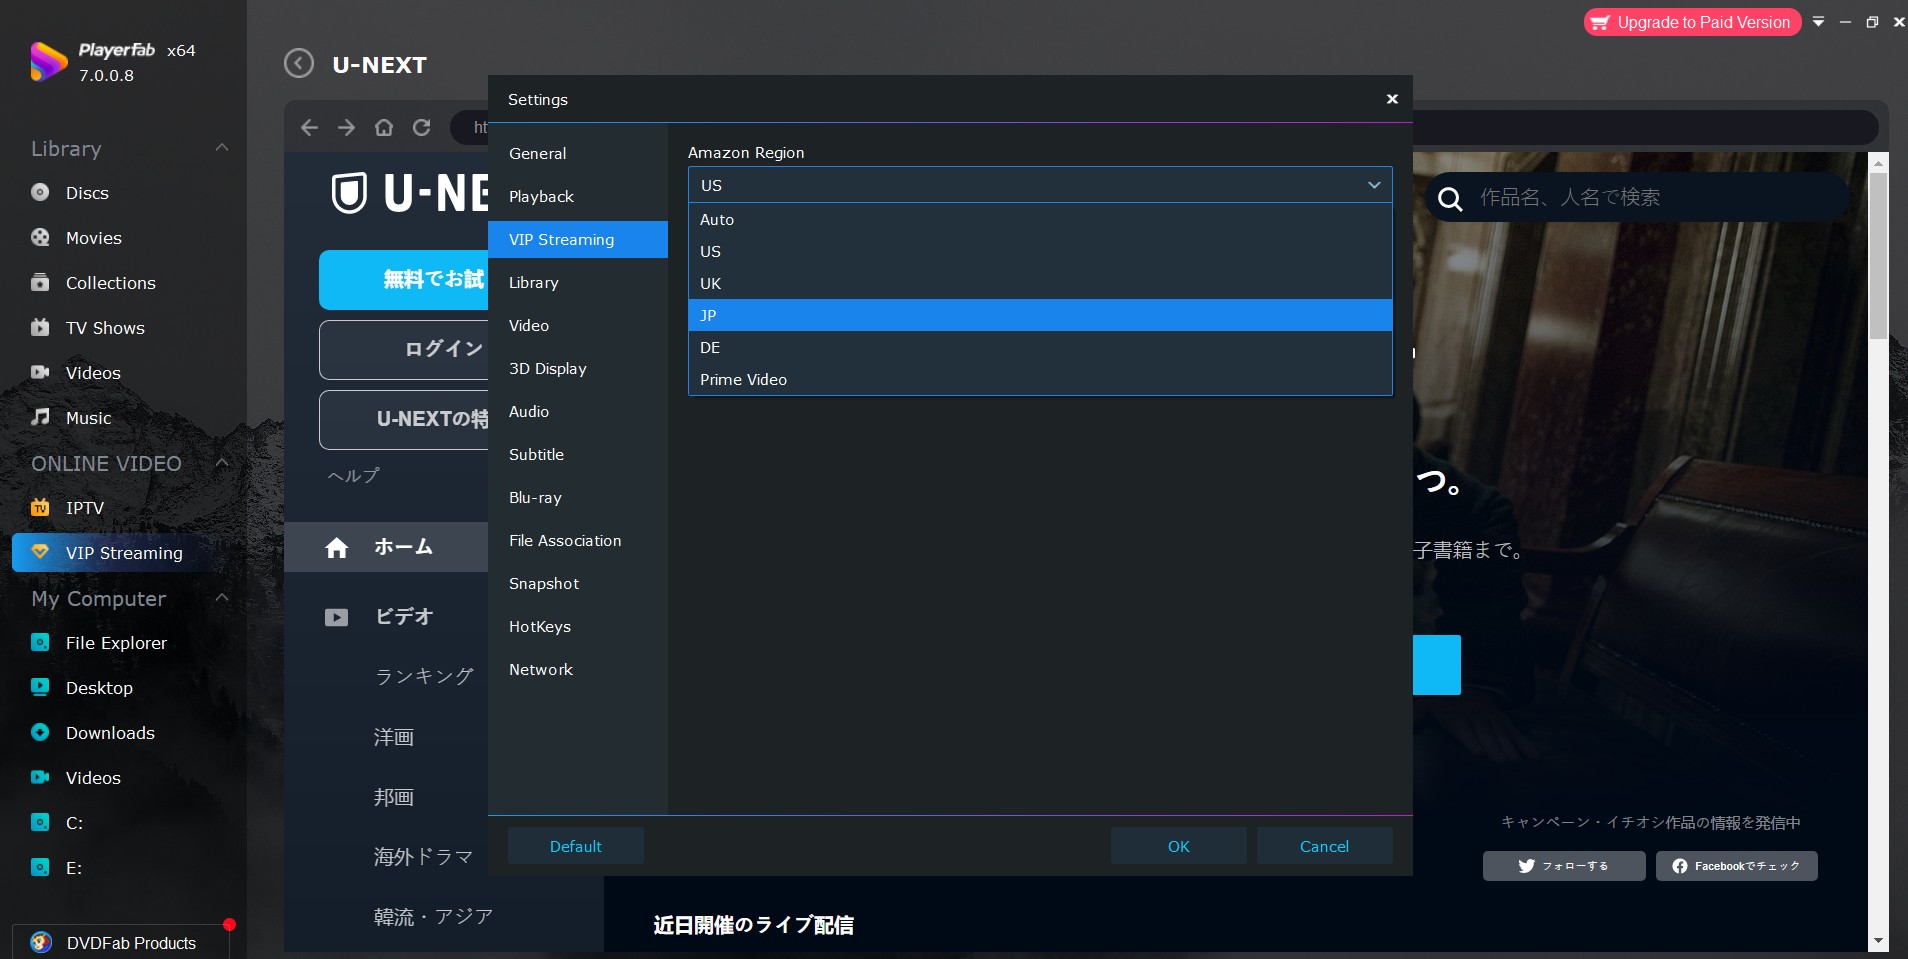Go back from U-NEXT page header
The image size is (1908, 959).
(x=298, y=64)
